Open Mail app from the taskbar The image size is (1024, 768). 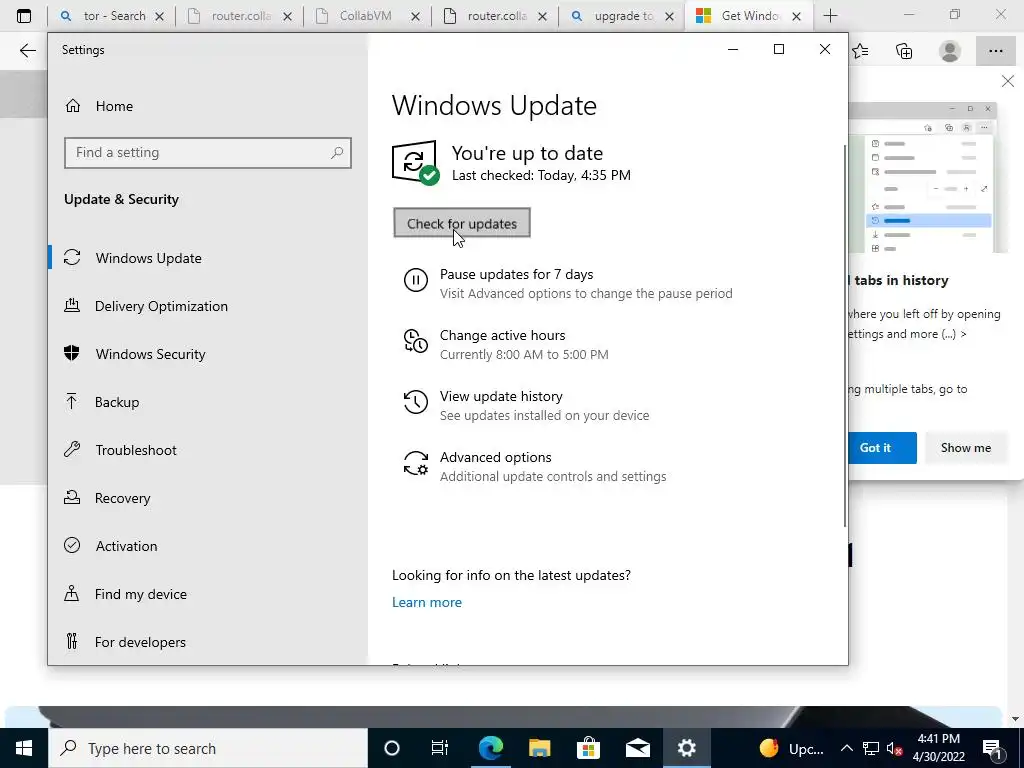(x=637, y=748)
